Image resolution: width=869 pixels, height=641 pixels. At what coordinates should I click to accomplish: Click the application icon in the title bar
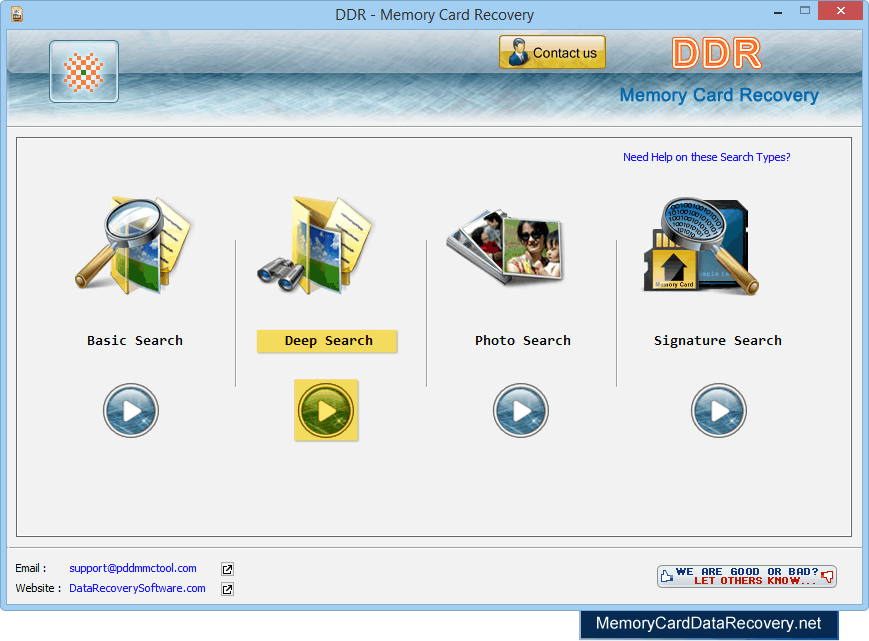17,14
